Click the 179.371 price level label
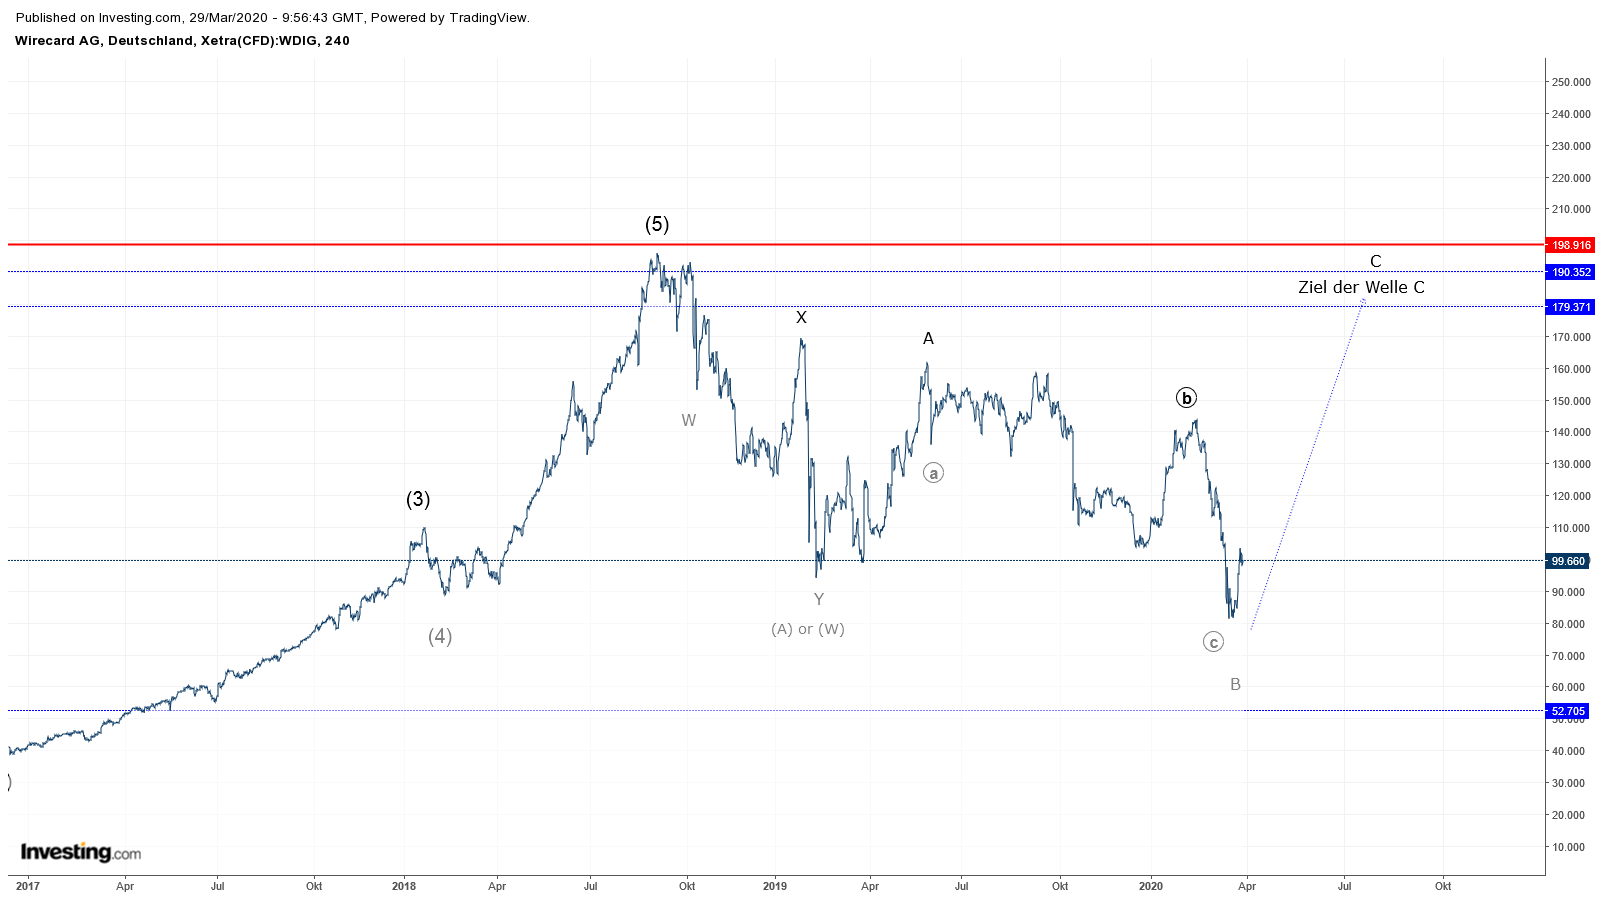 (1570, 307)
